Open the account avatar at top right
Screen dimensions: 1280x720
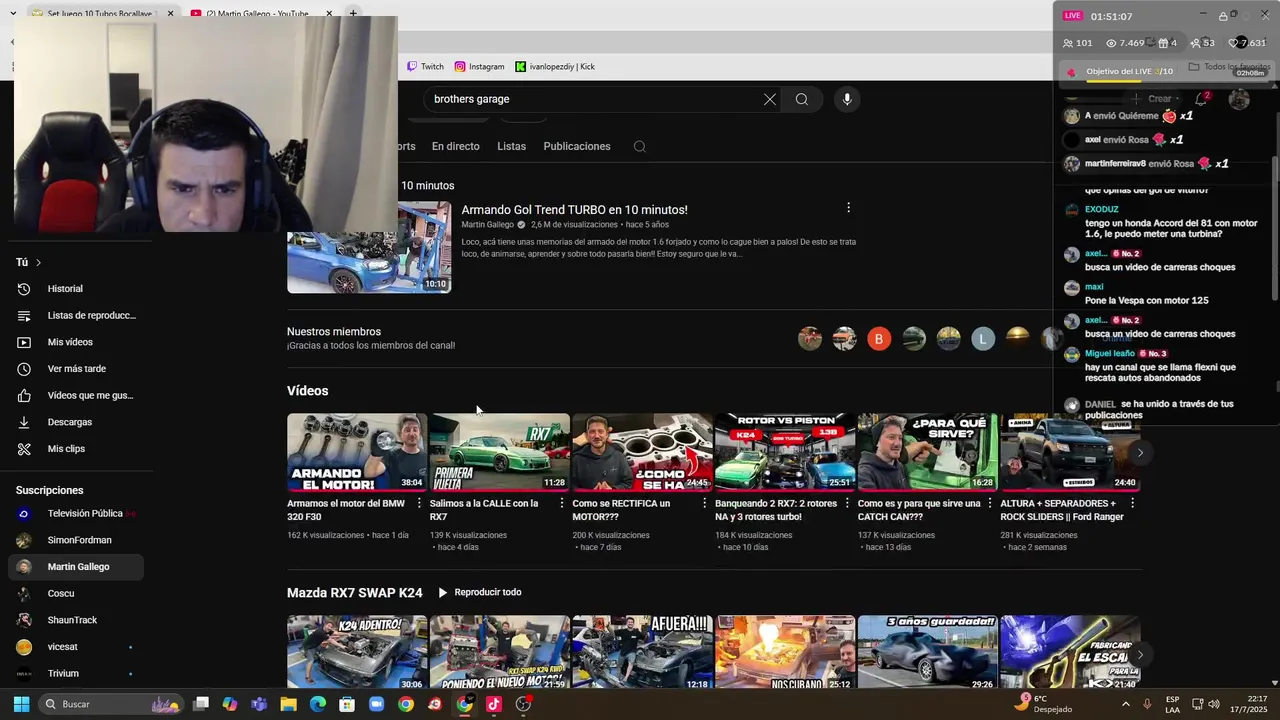(x=1239, y=99)
